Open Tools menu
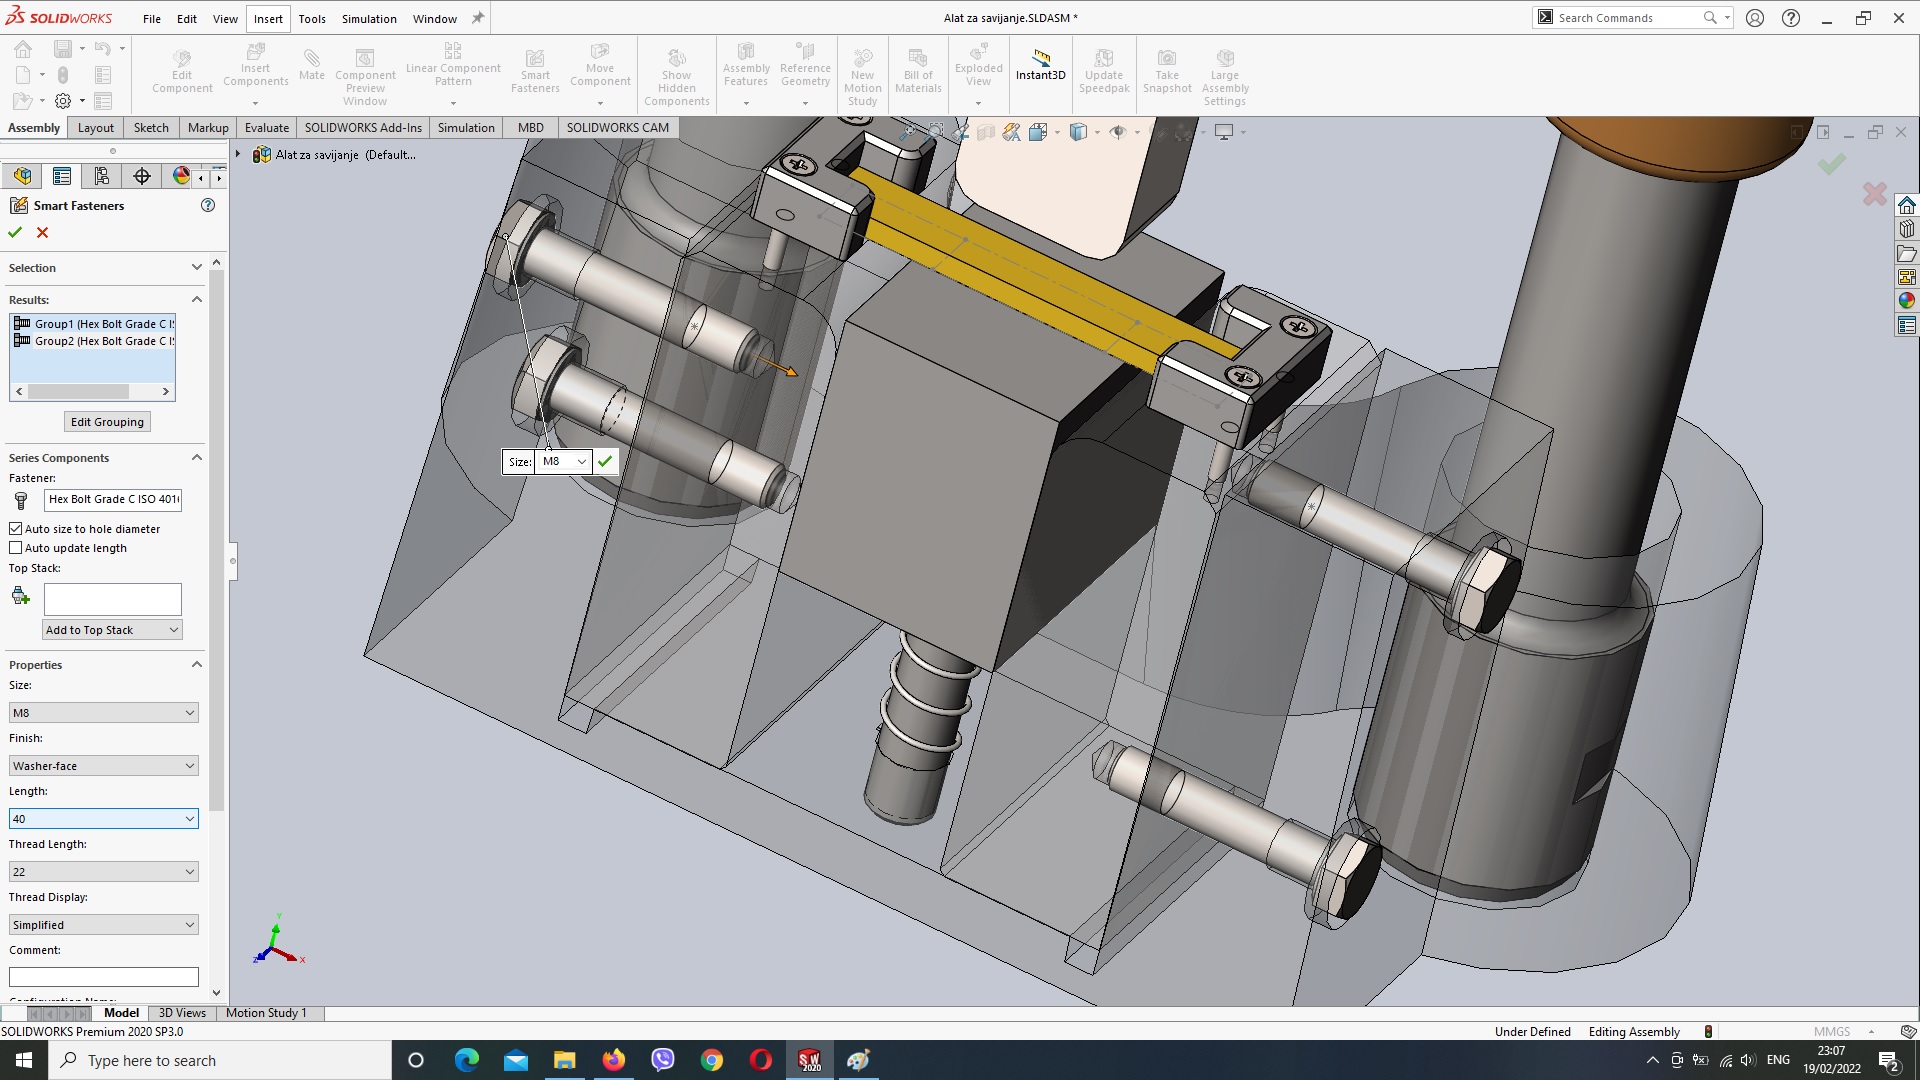The width and height of the screenshot is (1920, 1080). pos(312,18)
